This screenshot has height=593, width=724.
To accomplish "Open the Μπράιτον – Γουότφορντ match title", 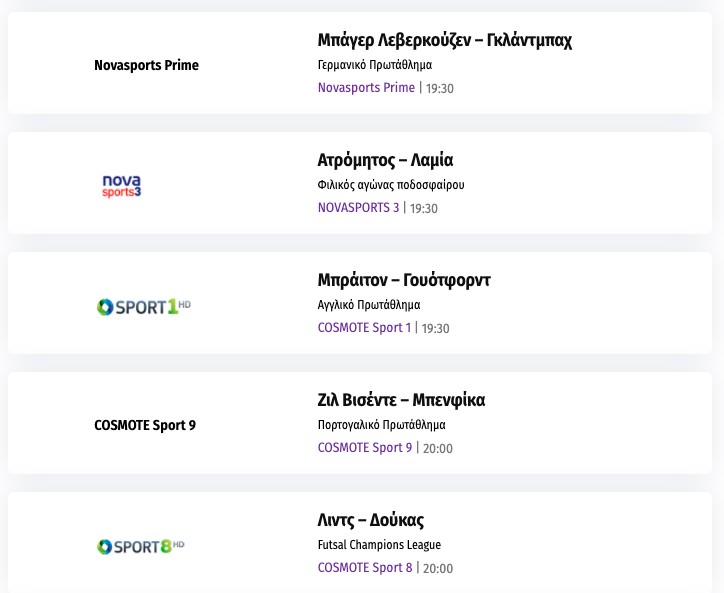I will 404,280.
